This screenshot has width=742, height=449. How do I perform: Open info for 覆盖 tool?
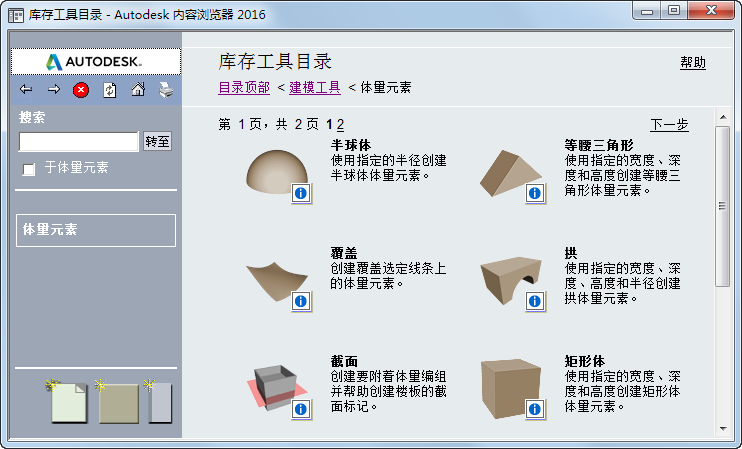click(301, 301)
